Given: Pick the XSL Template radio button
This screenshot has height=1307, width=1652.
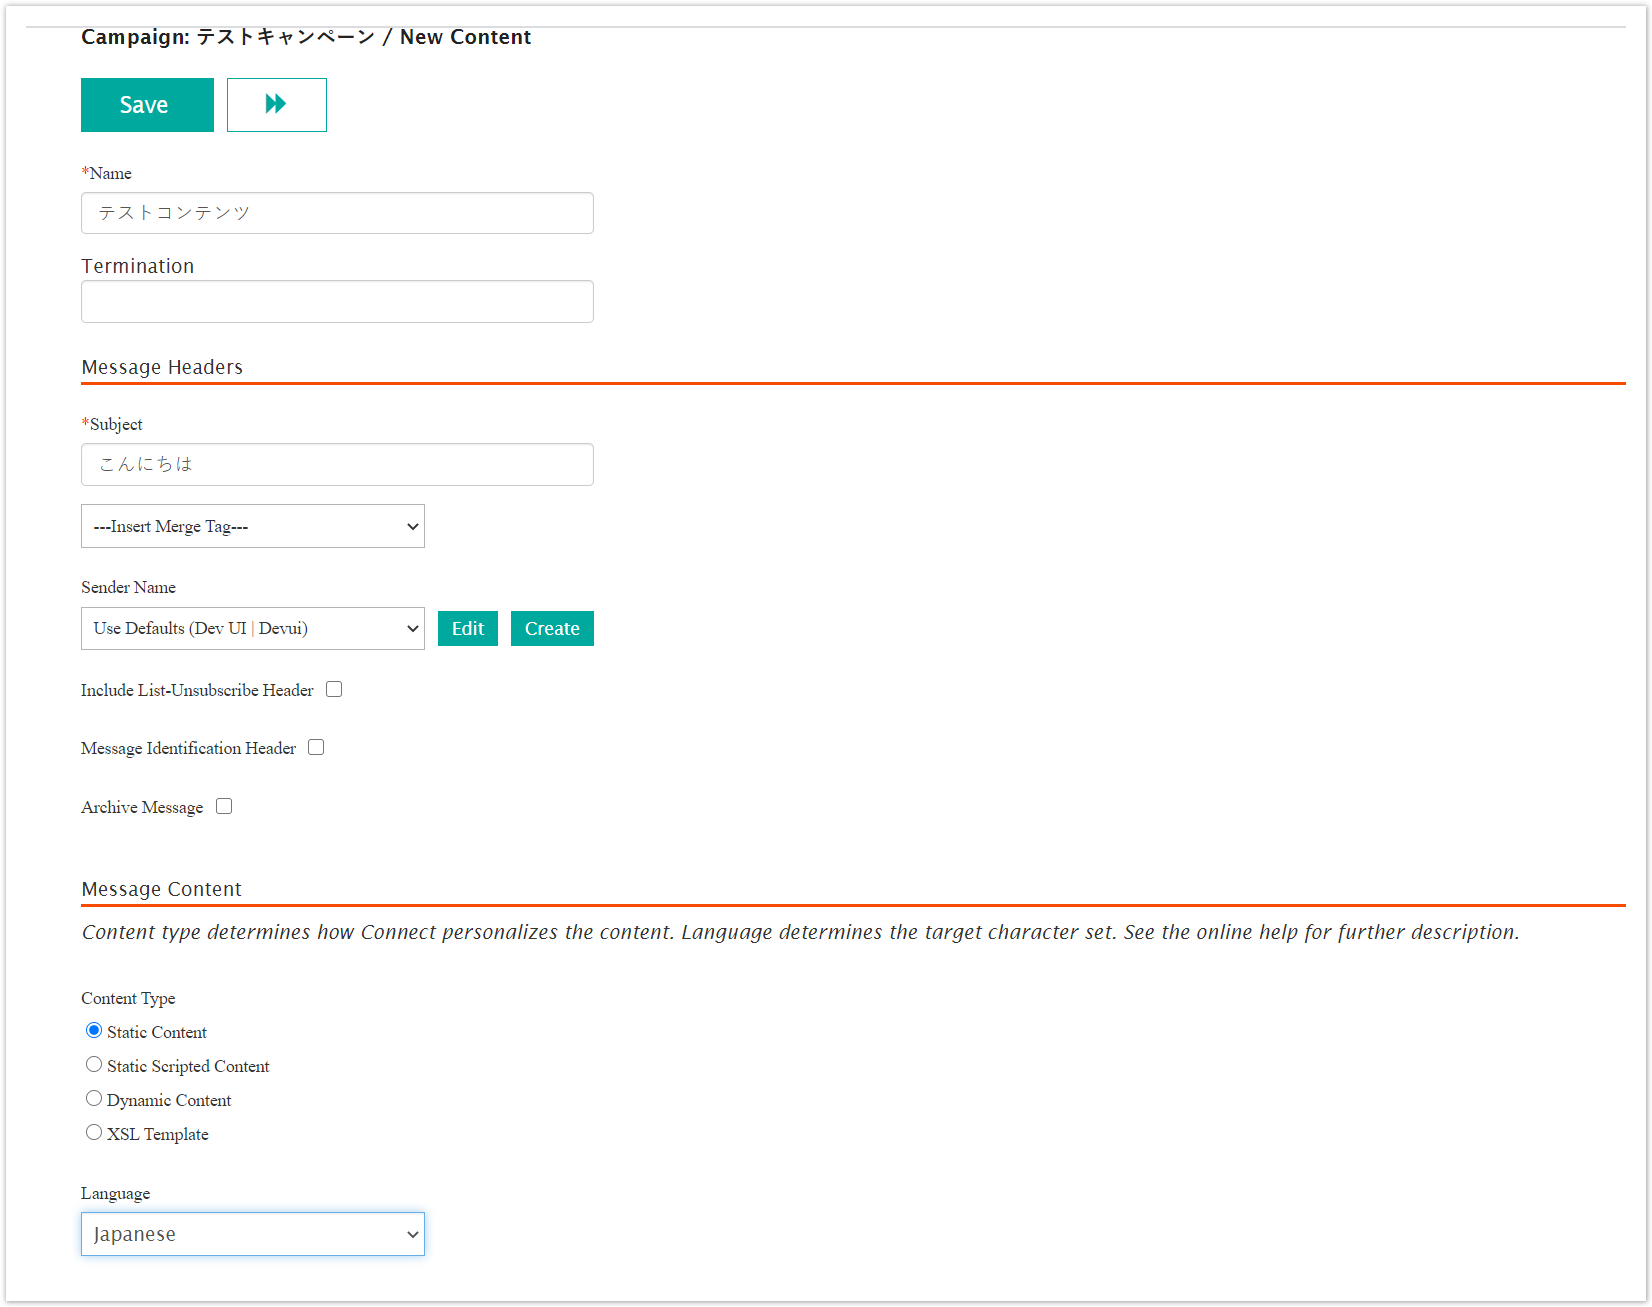Looking at the screenshot, I should tap(94, 1133).
